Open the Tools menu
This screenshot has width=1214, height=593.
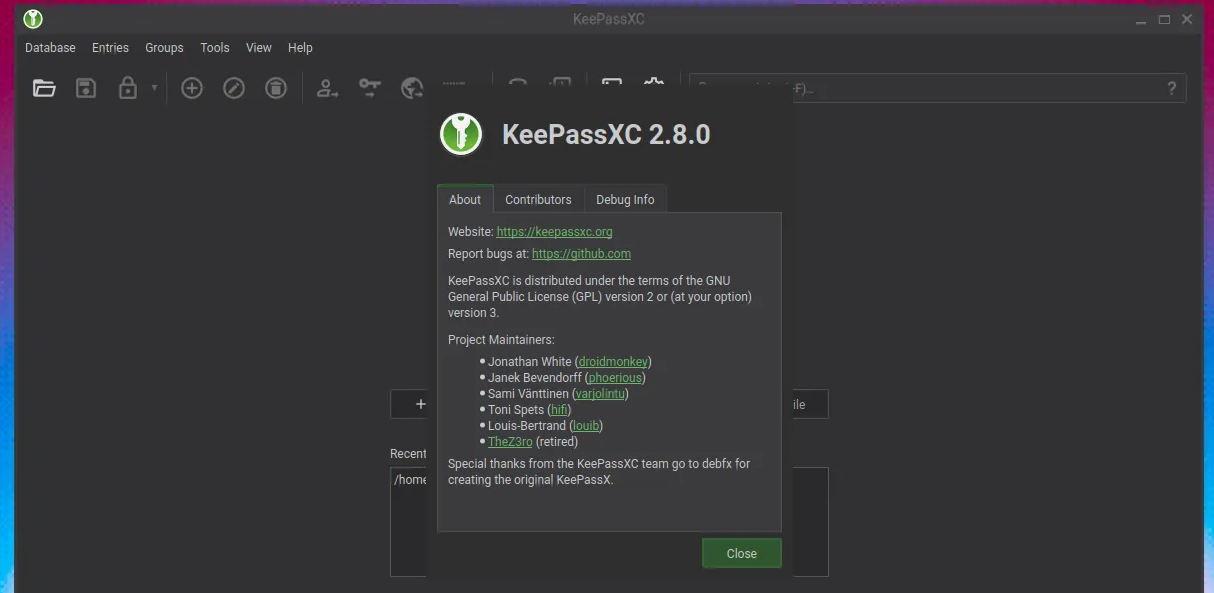pyautogui.click(x=215, y=47)
